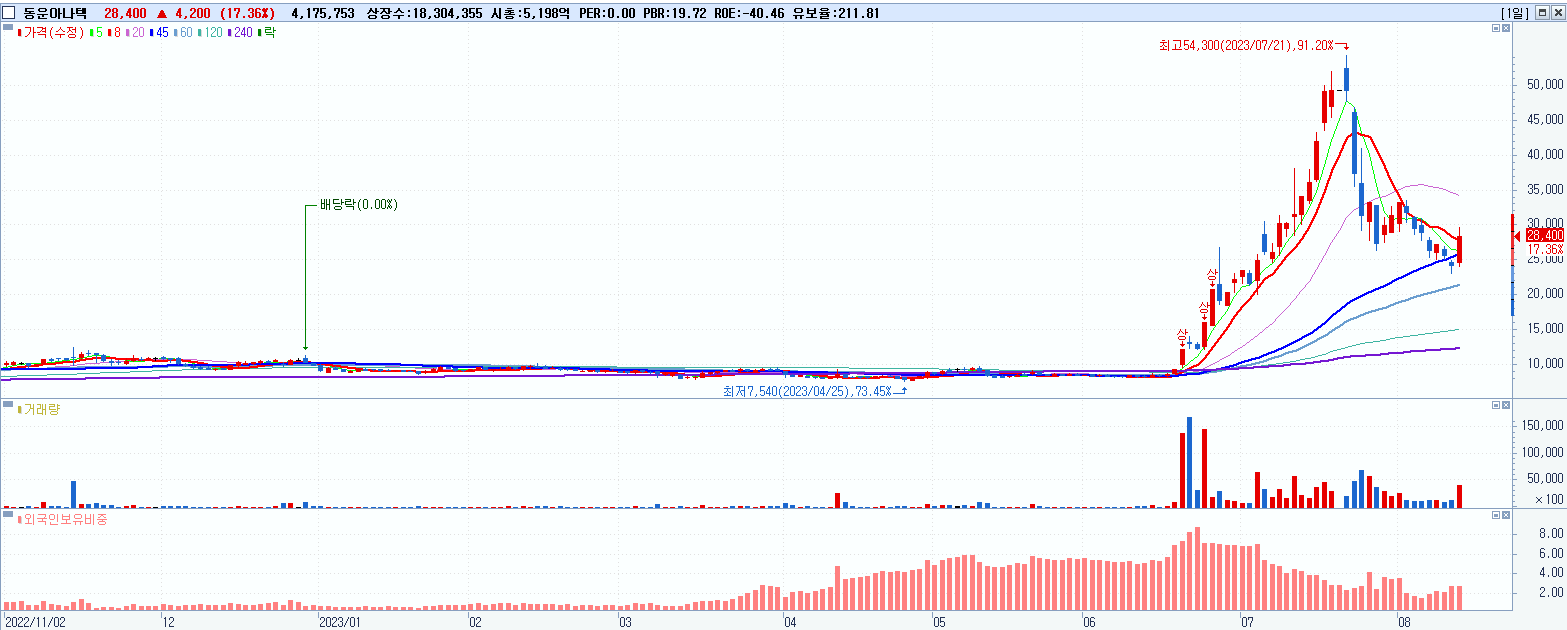Viewport: 1567px width, 630px height.
Task: Select the 5-day moving average legend
Action: (96, 33)
